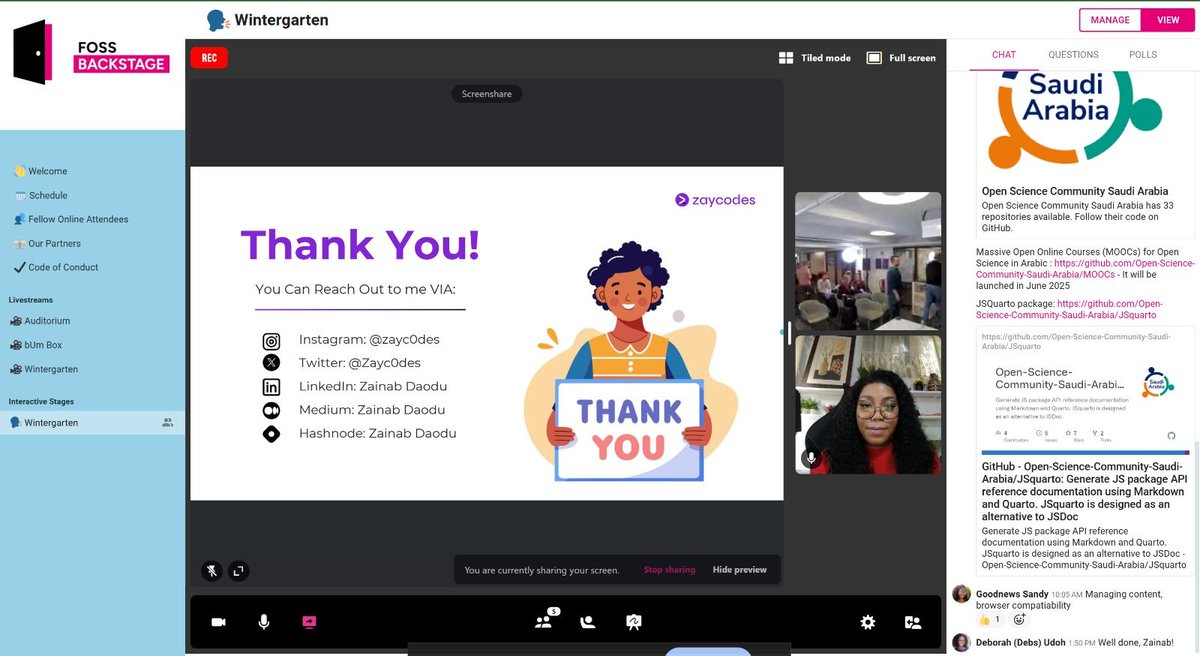The height and width of the screenshot is (656, 1200).
Task: Mute the microphone in bottom toolbar
Action: click(x=264, y=622)
